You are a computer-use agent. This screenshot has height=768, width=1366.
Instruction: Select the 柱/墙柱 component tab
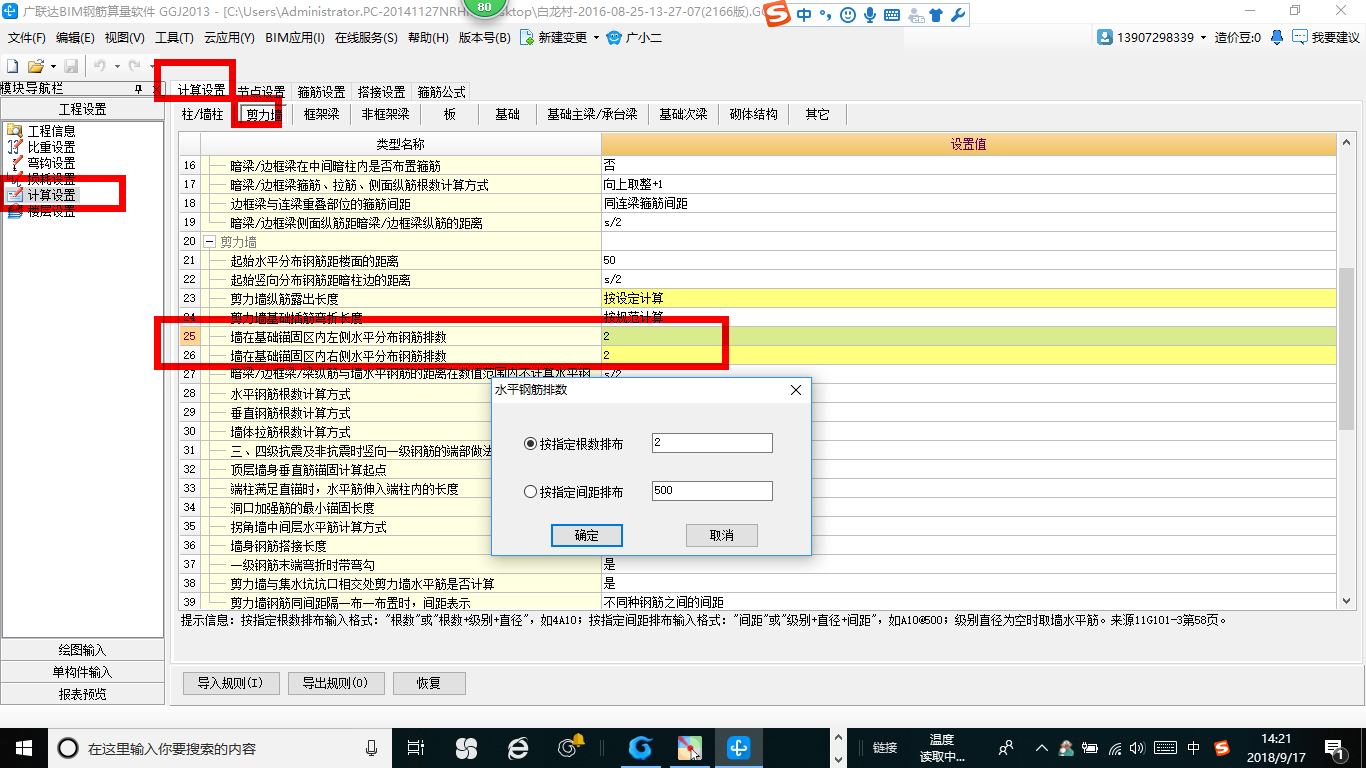(x=202, y=115)
